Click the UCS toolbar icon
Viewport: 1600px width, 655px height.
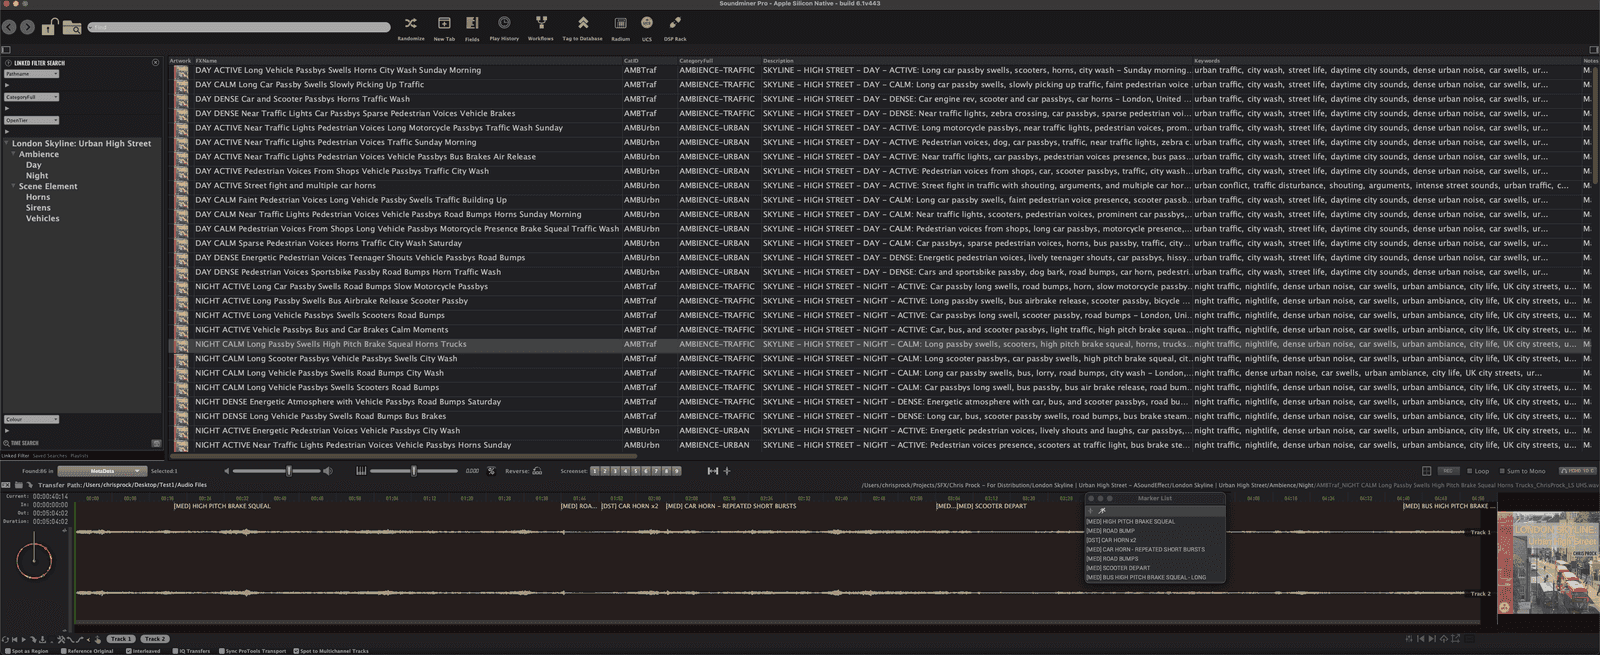click(647, 23)
